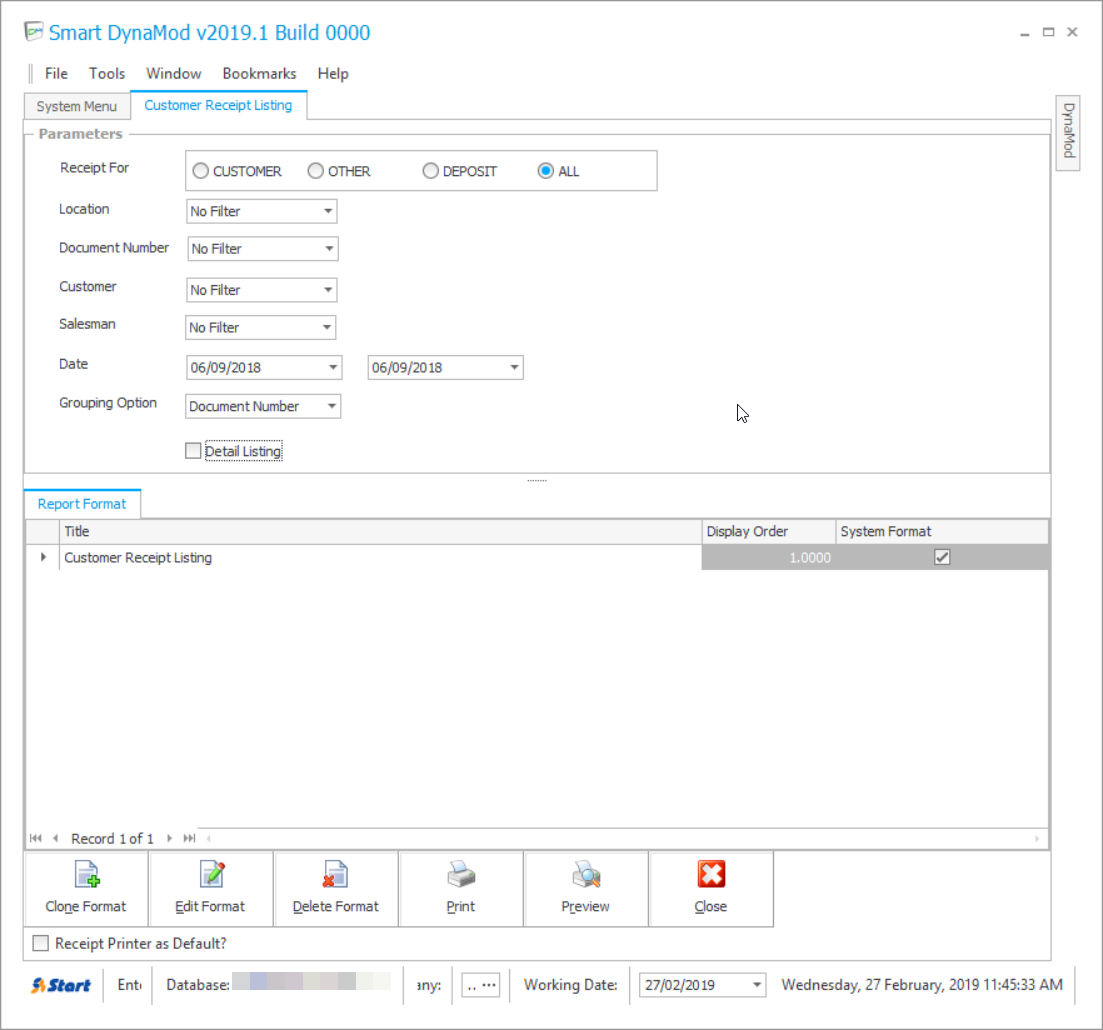The height and width of the screenshot is (1030, 1103).
Task: Go to first record navigation arrow
Action: point(36,838)
